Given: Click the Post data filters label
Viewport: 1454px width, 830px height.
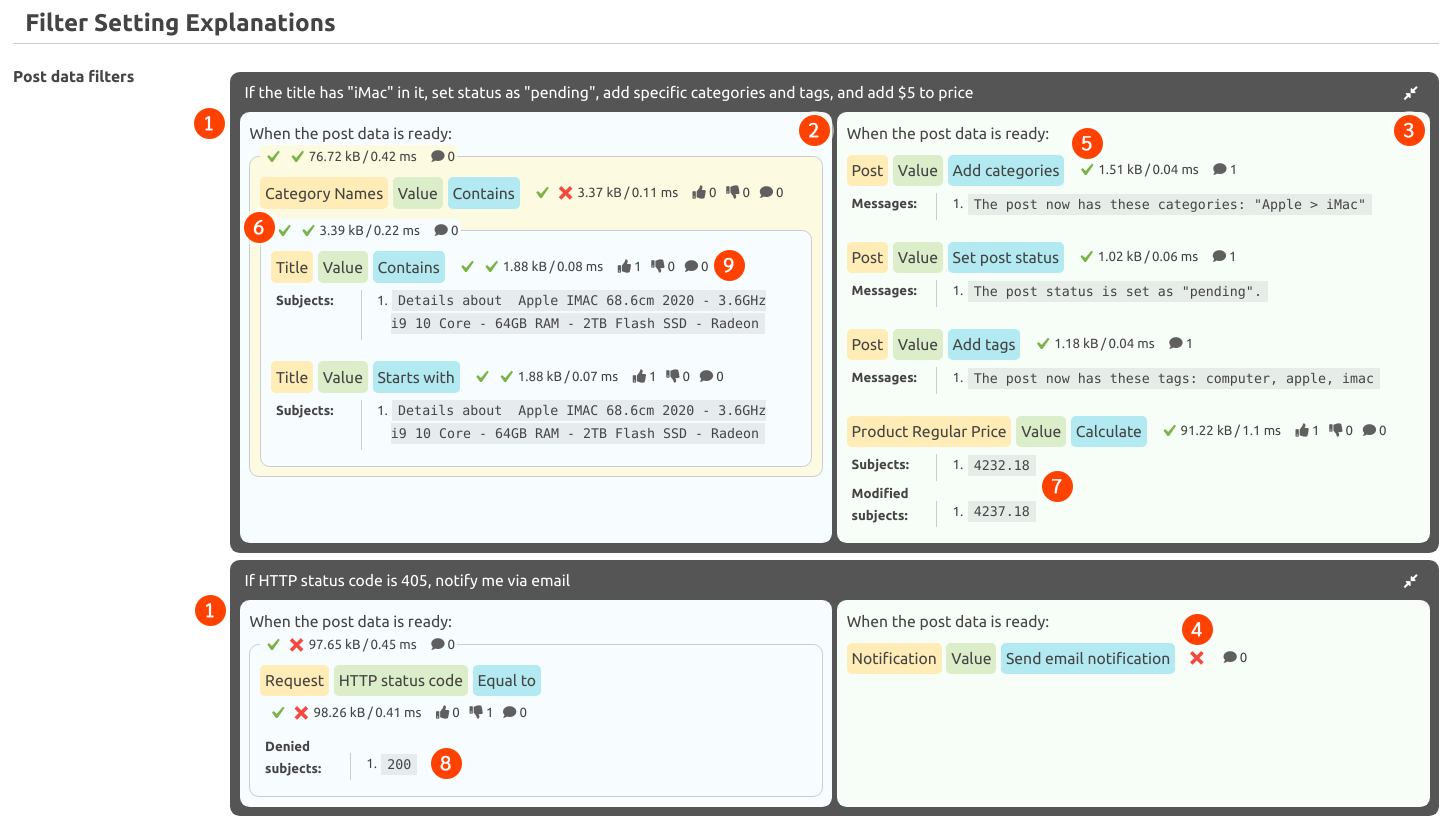Looking at the screenshot, I should [x=73, y=77].
